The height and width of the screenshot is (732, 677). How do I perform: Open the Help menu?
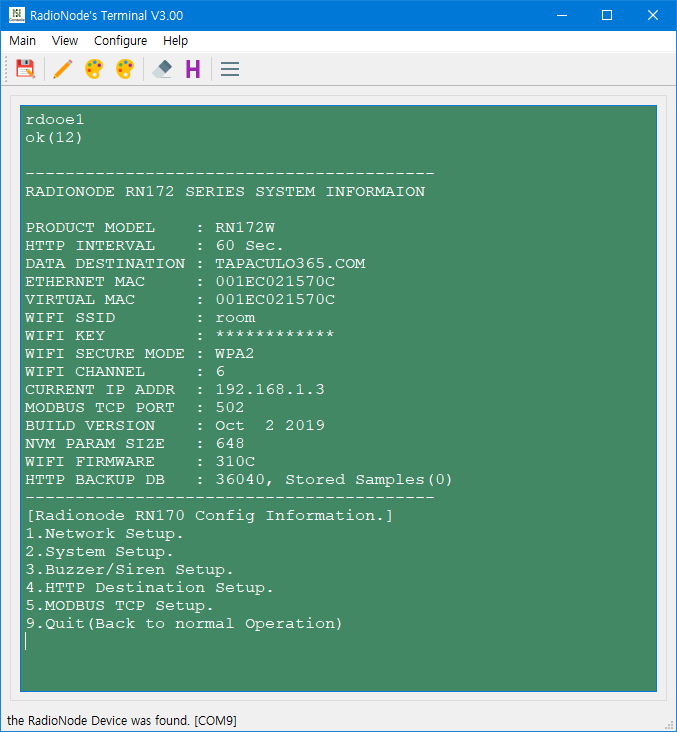tap(176, 41)
